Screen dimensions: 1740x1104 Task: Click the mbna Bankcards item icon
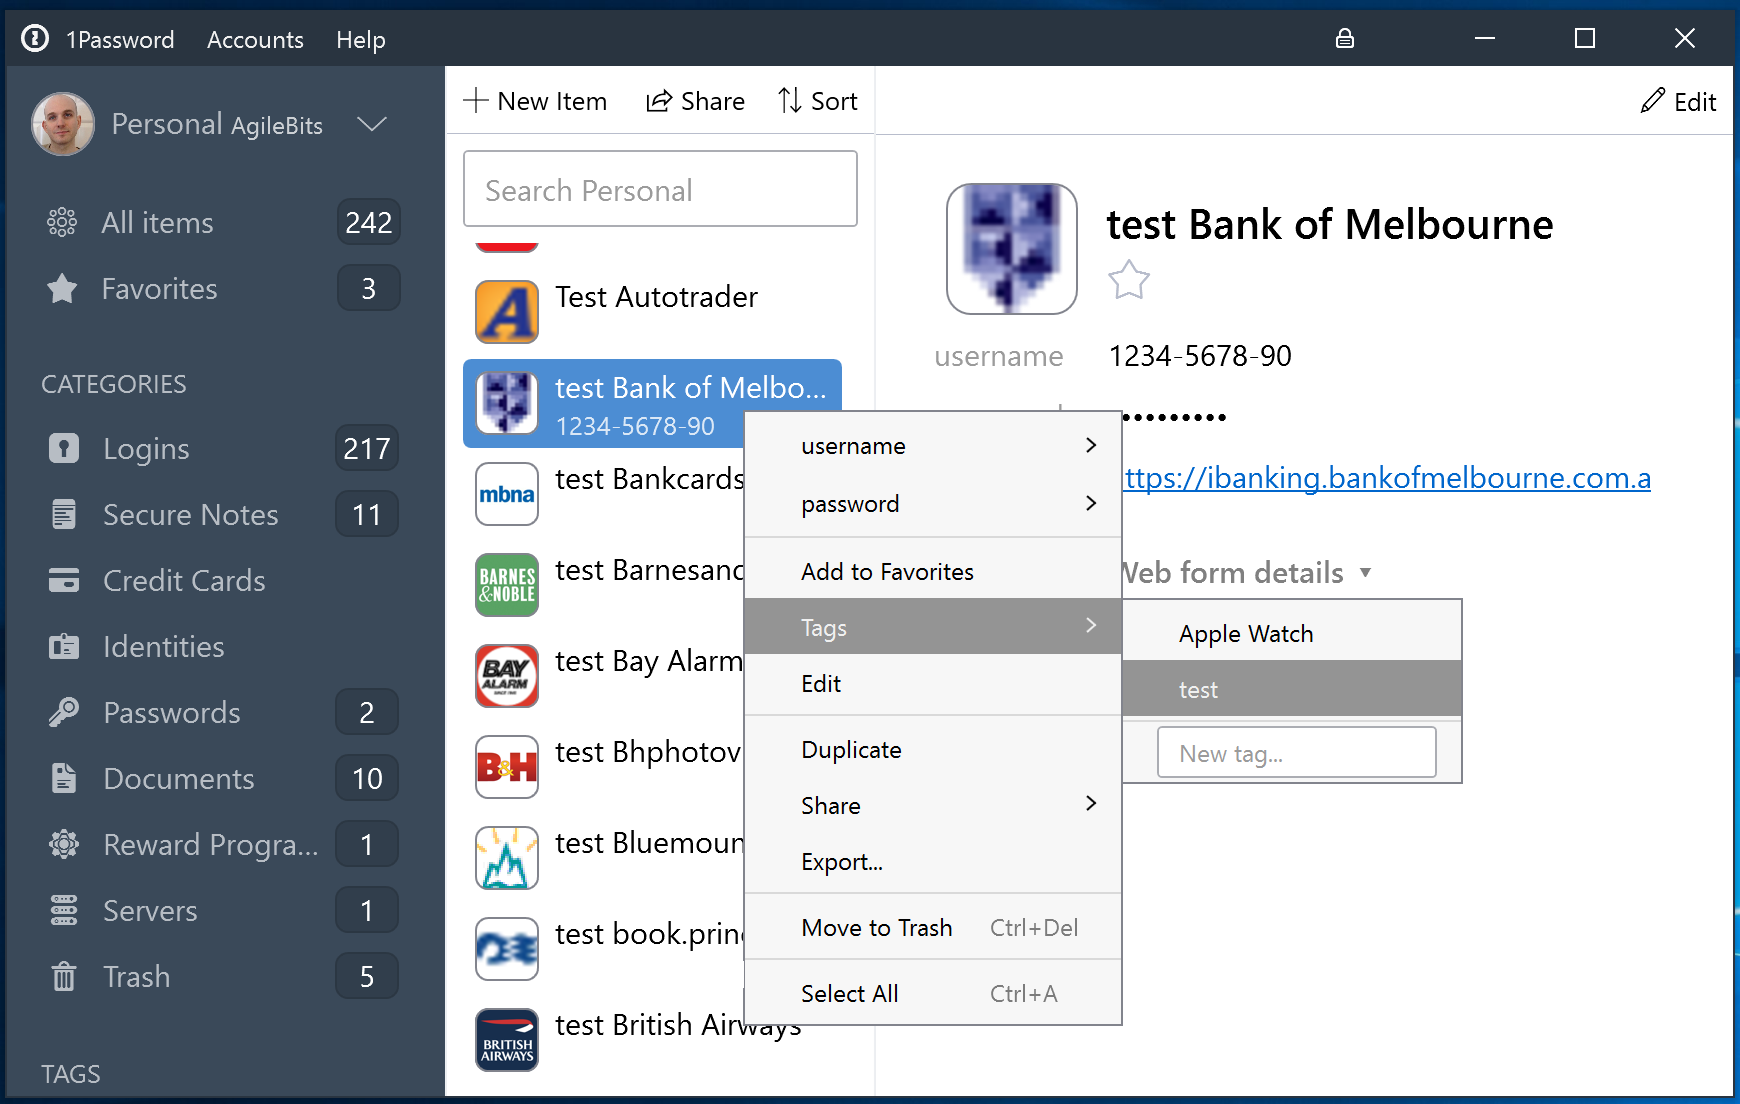[x=507, y=494]
